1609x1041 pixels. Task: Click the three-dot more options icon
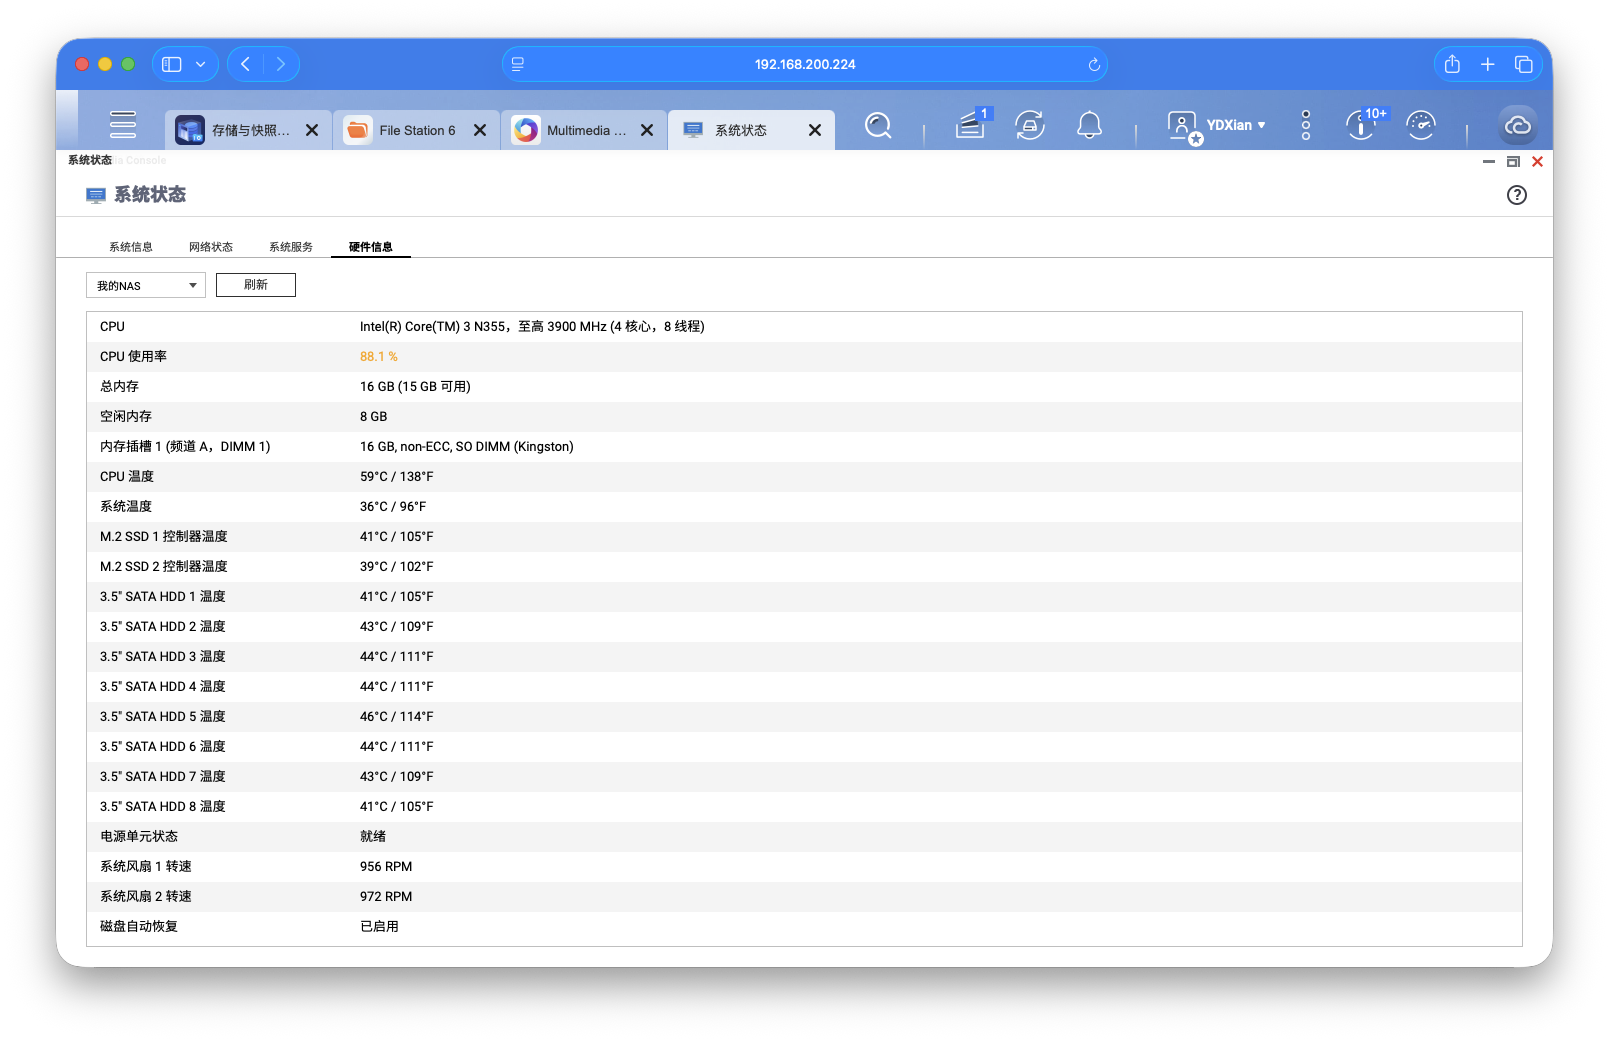pyautogui.click(x=1305, y=125)
